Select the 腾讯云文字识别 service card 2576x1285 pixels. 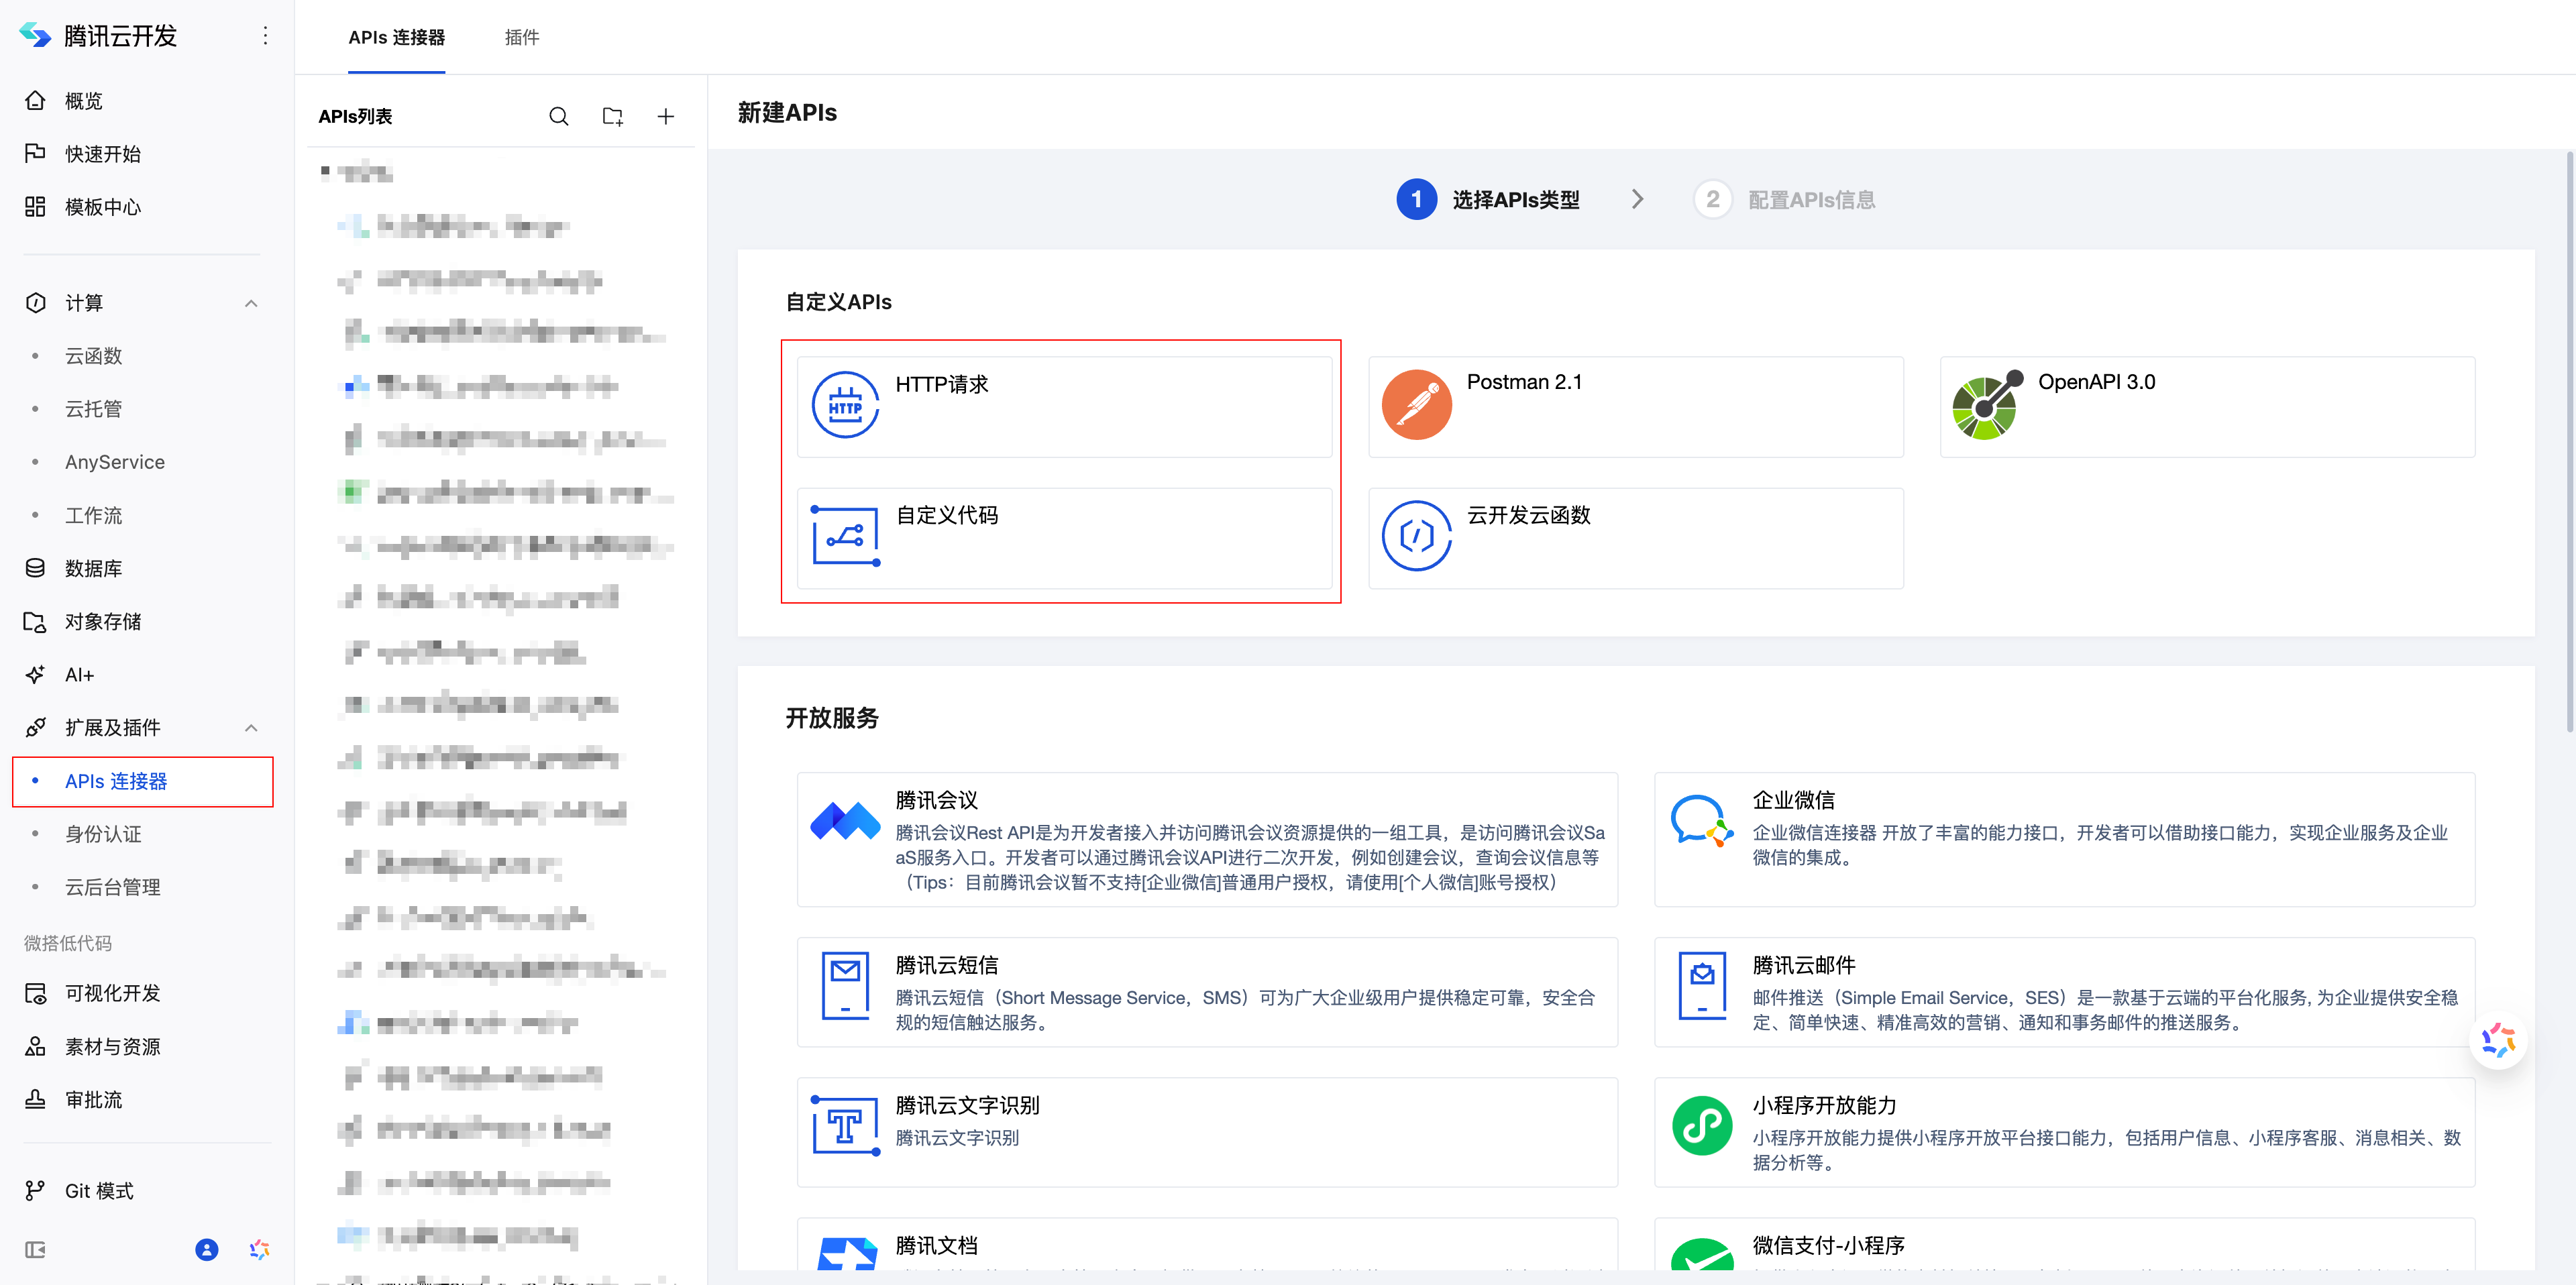tap(1207, 1132)
